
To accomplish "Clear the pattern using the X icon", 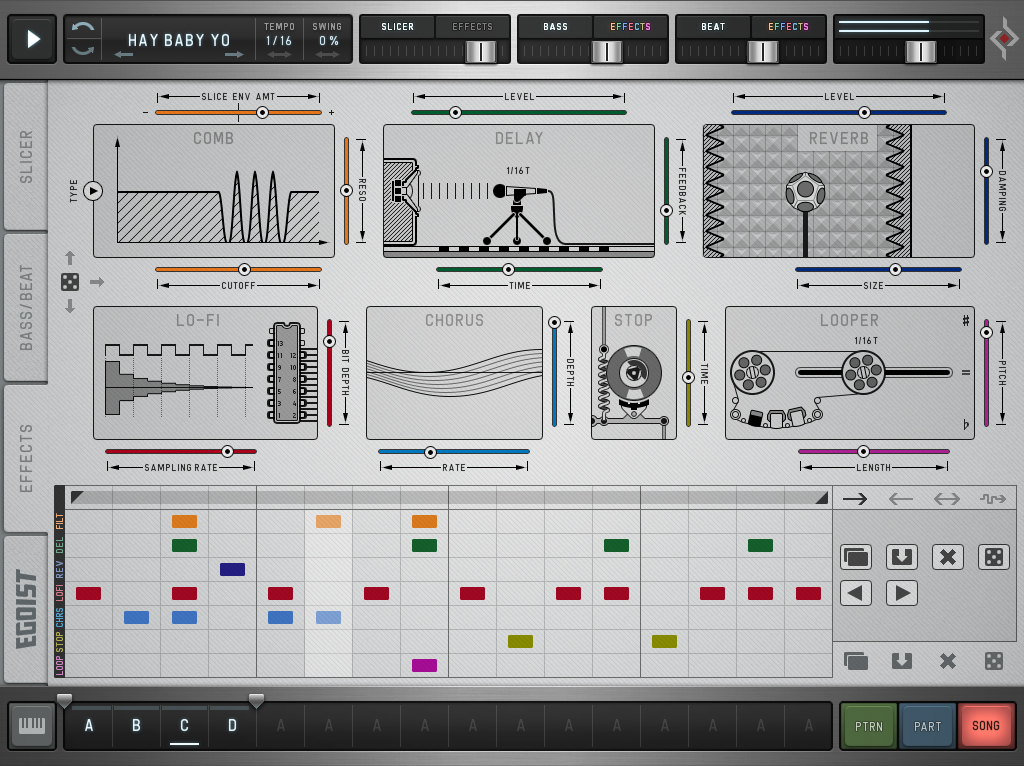I will pos(948,557).
